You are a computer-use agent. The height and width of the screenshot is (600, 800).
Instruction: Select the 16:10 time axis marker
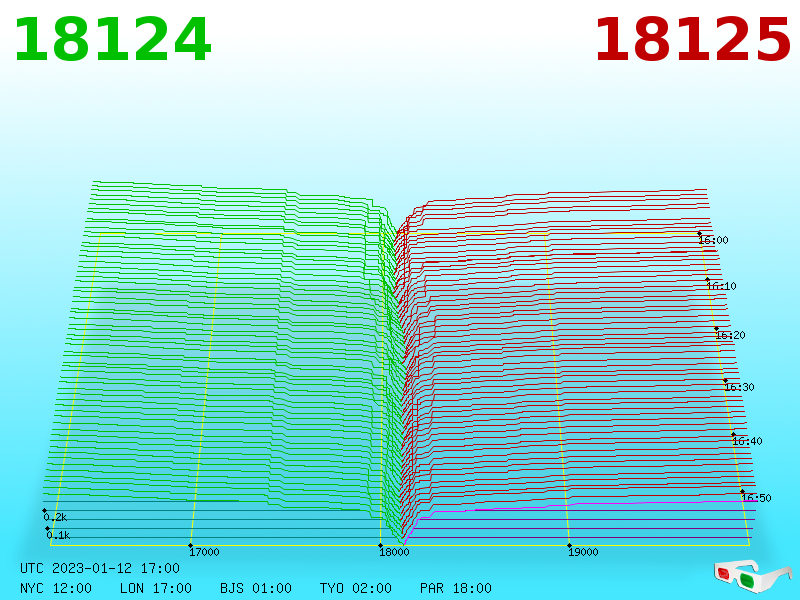coord(721,286)
